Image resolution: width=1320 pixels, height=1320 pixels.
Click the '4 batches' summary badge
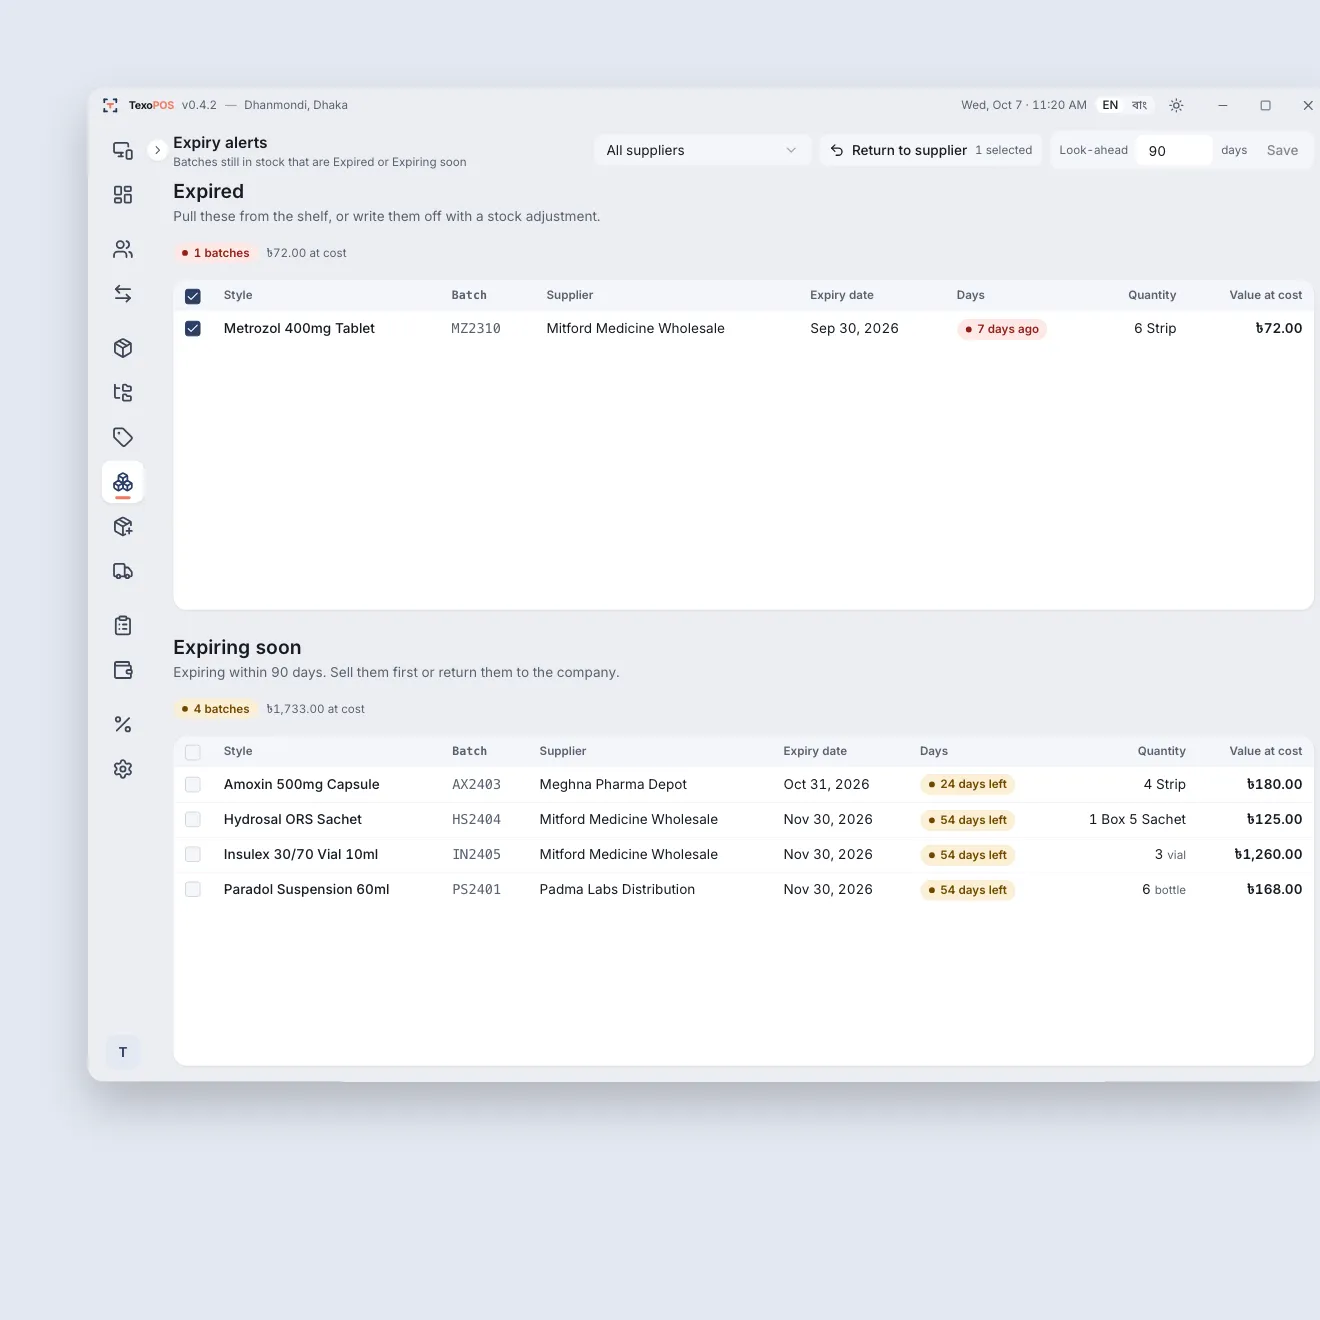[x=216, y=709]
